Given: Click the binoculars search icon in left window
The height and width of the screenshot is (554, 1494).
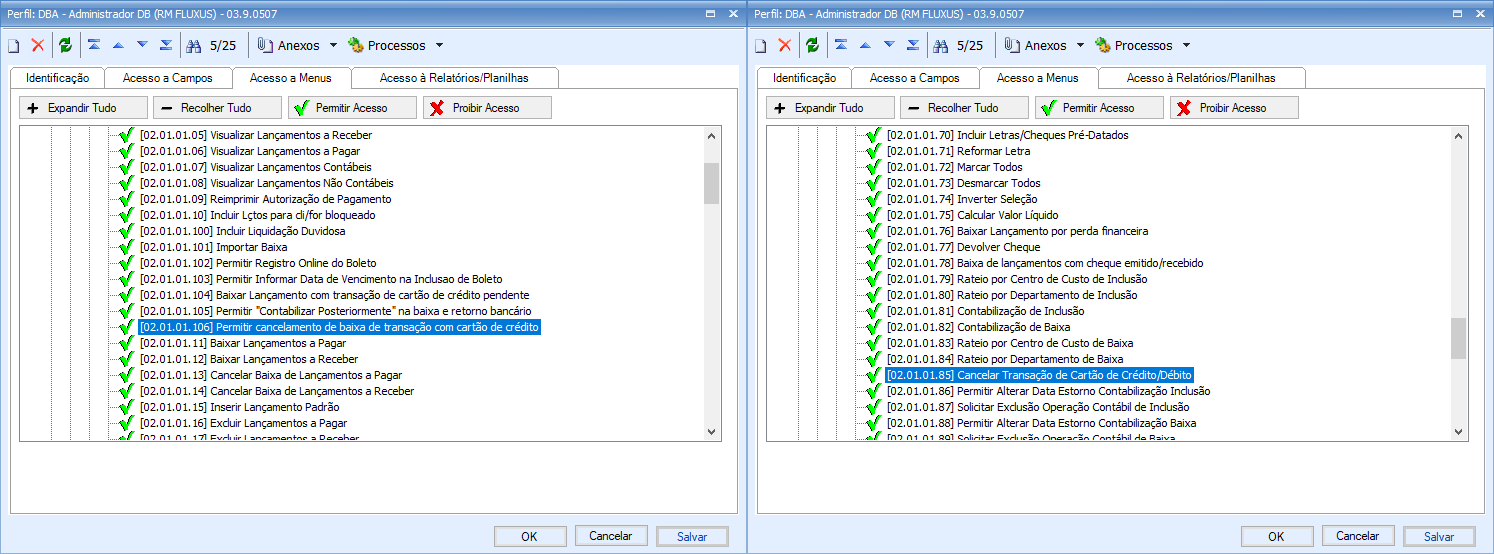Looking at the screenshot, I should 194,45.
